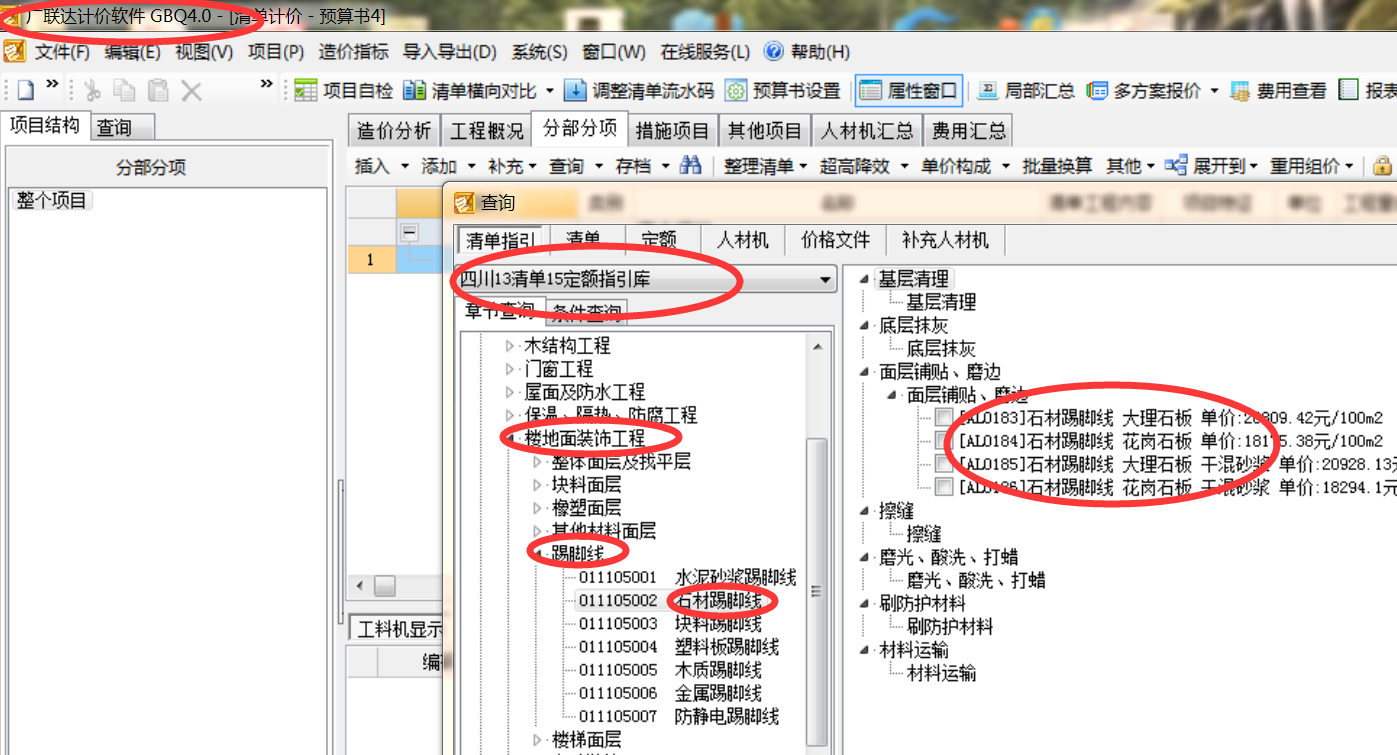Open the 窗口(W) menu
1397x755 pixels.
click(614, 52)
